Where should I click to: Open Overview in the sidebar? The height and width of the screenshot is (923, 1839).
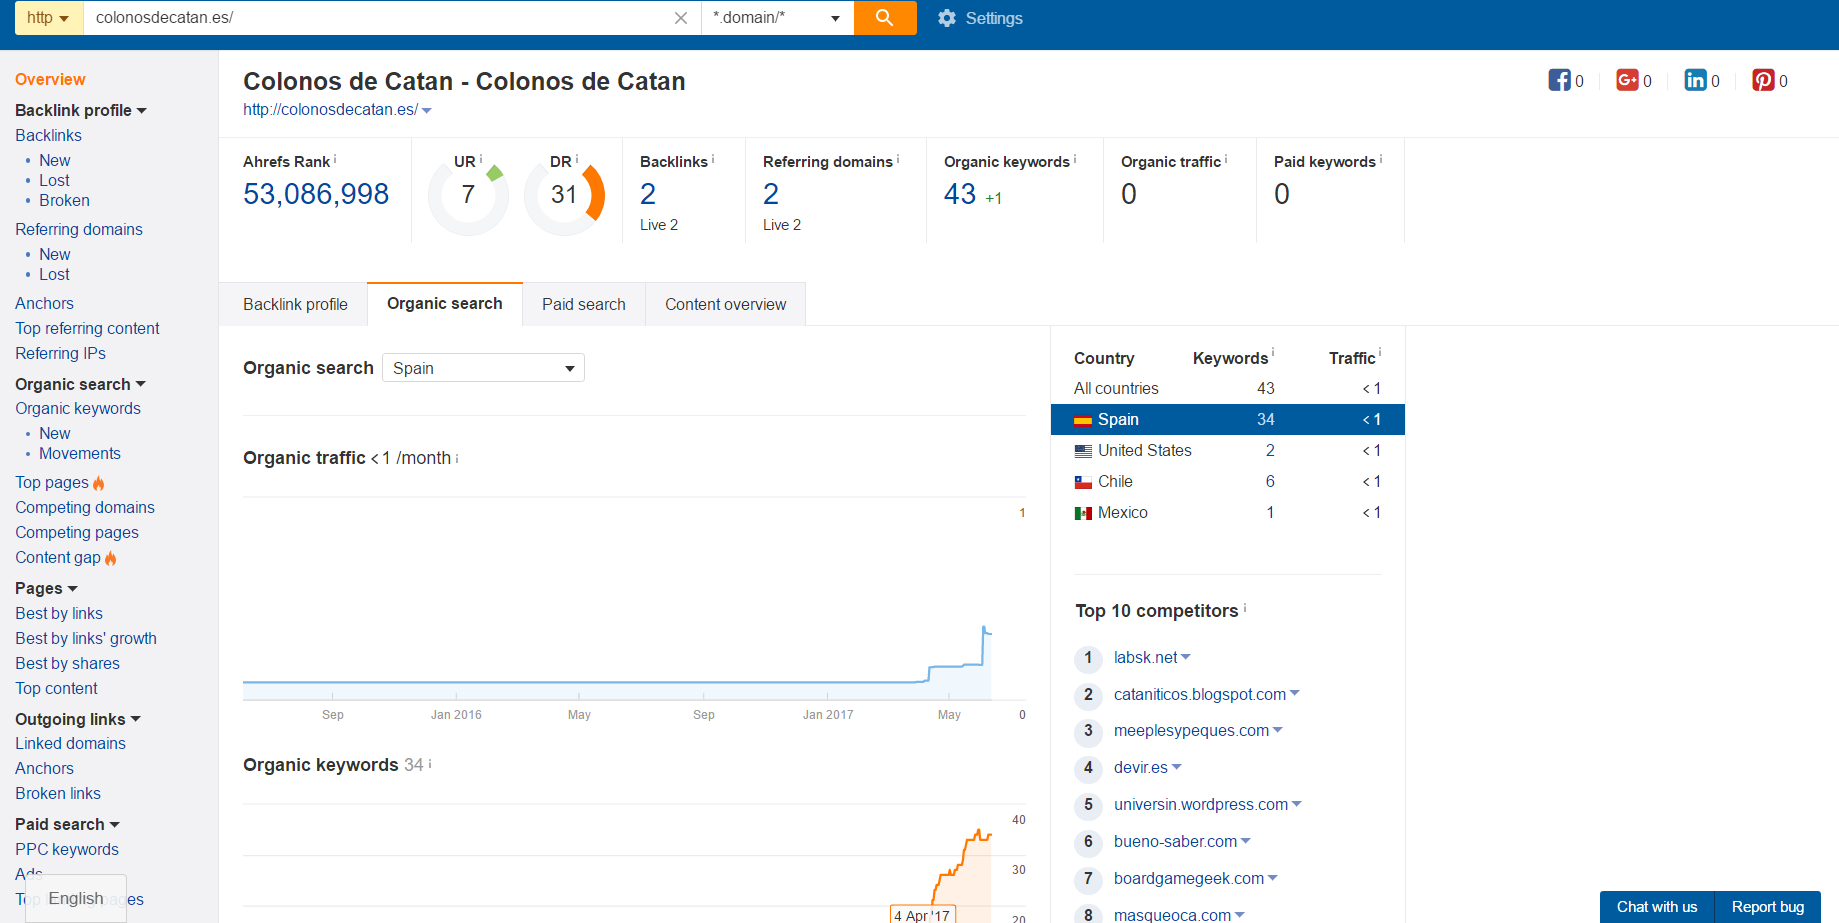[x=50, y=79]
